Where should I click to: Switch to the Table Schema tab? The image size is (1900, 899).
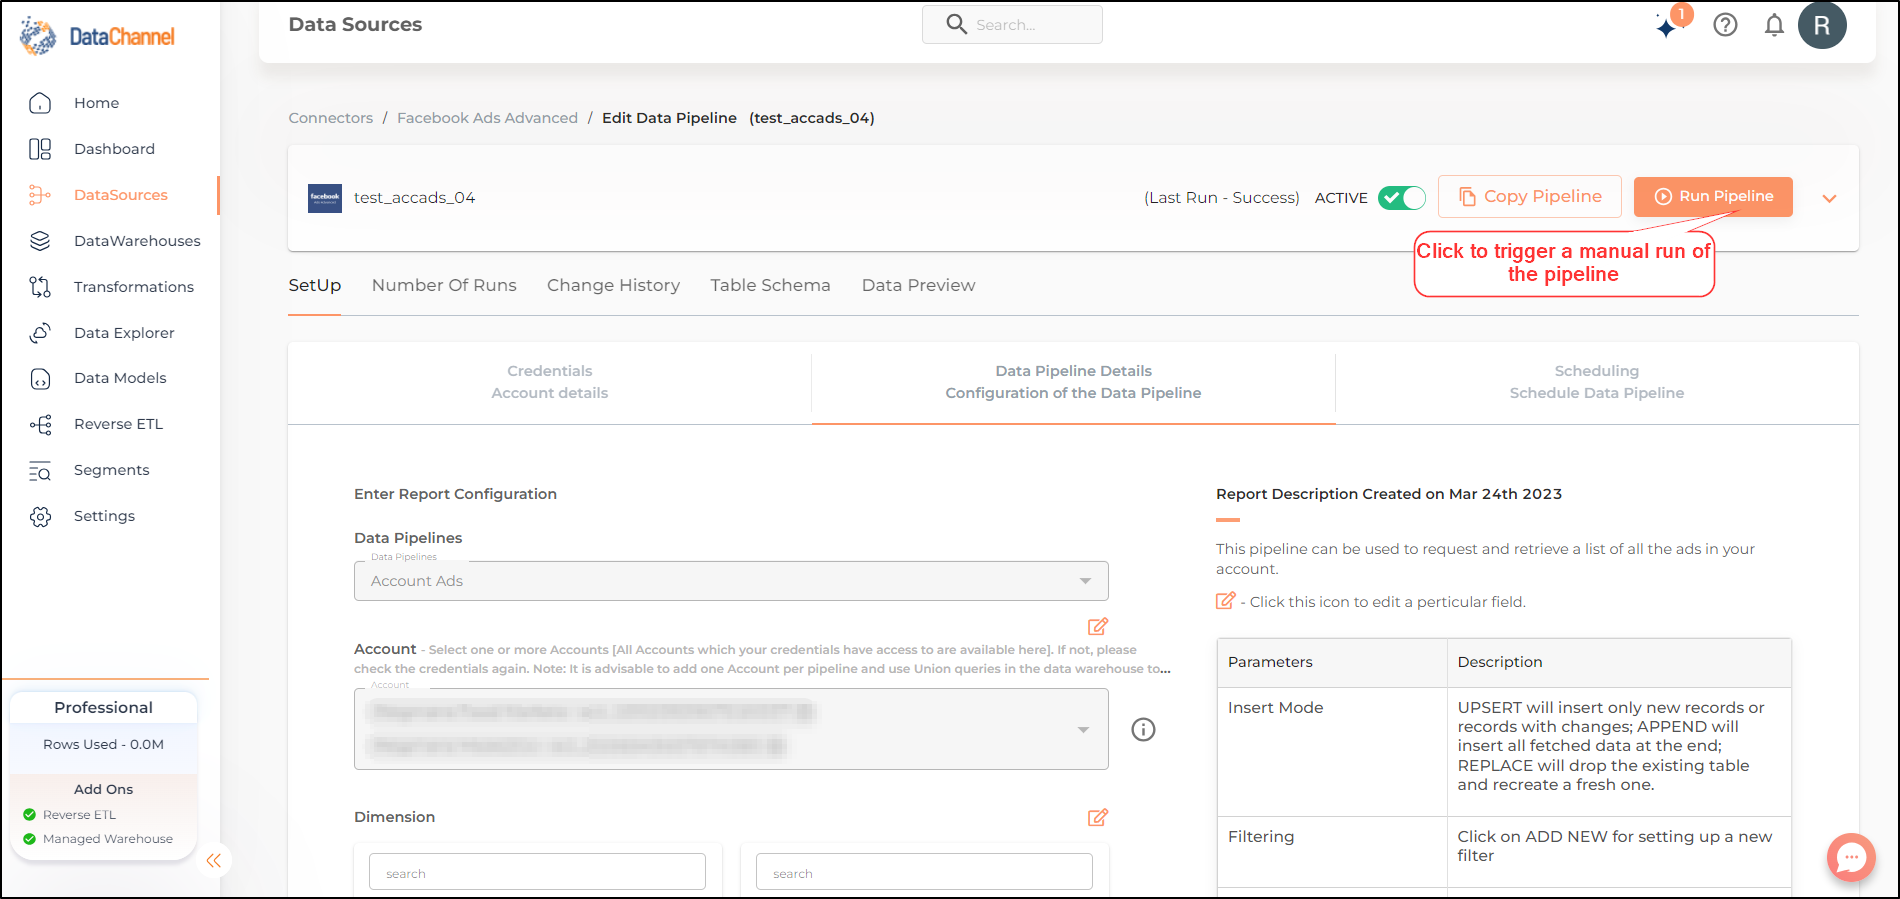(x=770, y=285)
